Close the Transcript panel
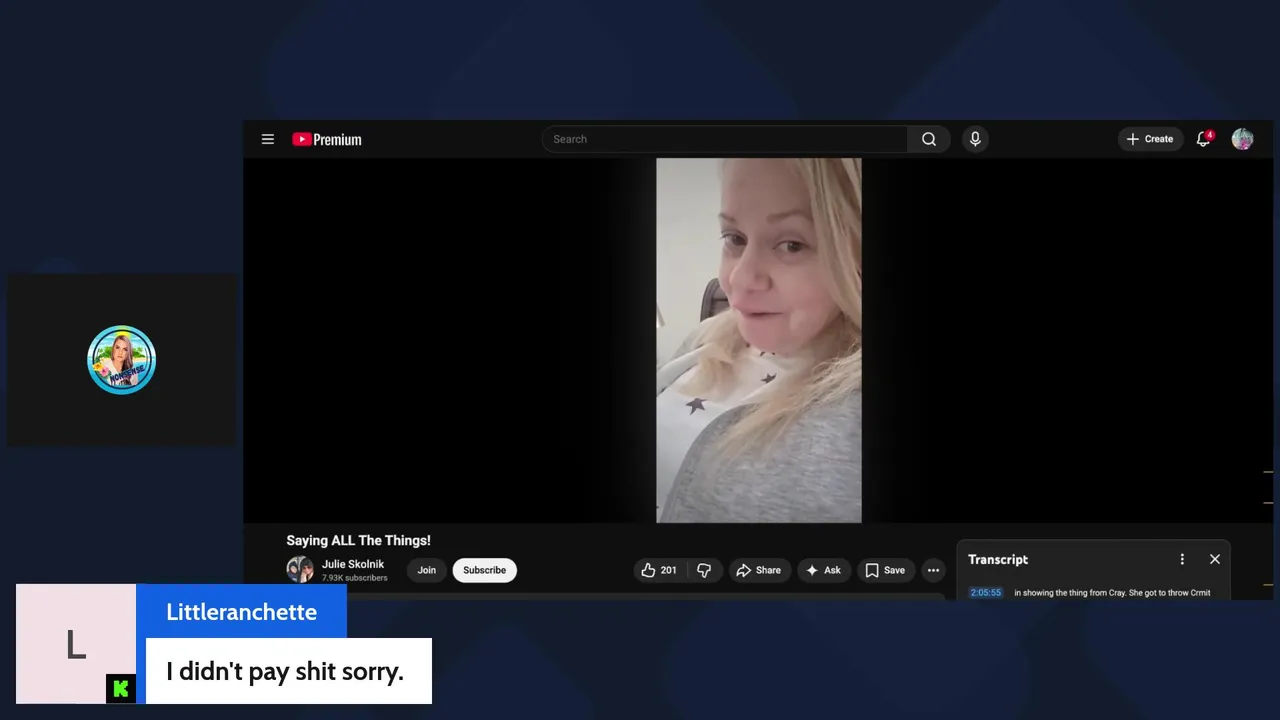Viewport: 1280px width, 720px height. coord(1215,559)
